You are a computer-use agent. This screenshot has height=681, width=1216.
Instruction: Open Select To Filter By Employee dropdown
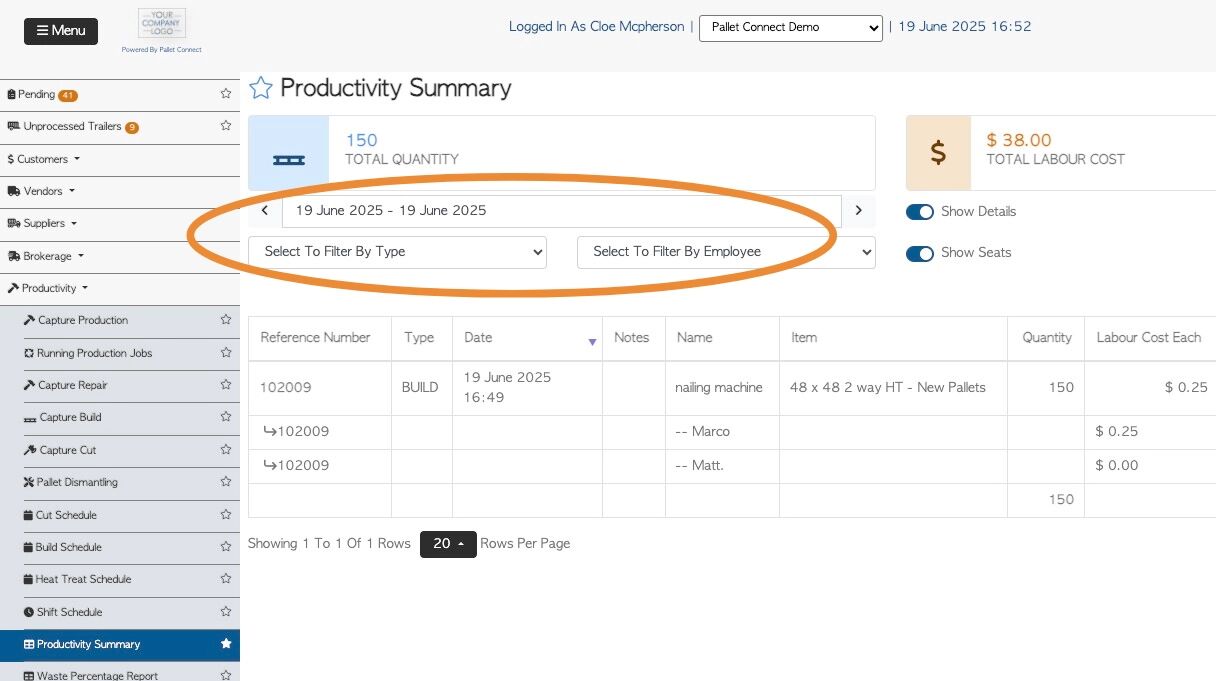tap(726, 252)
